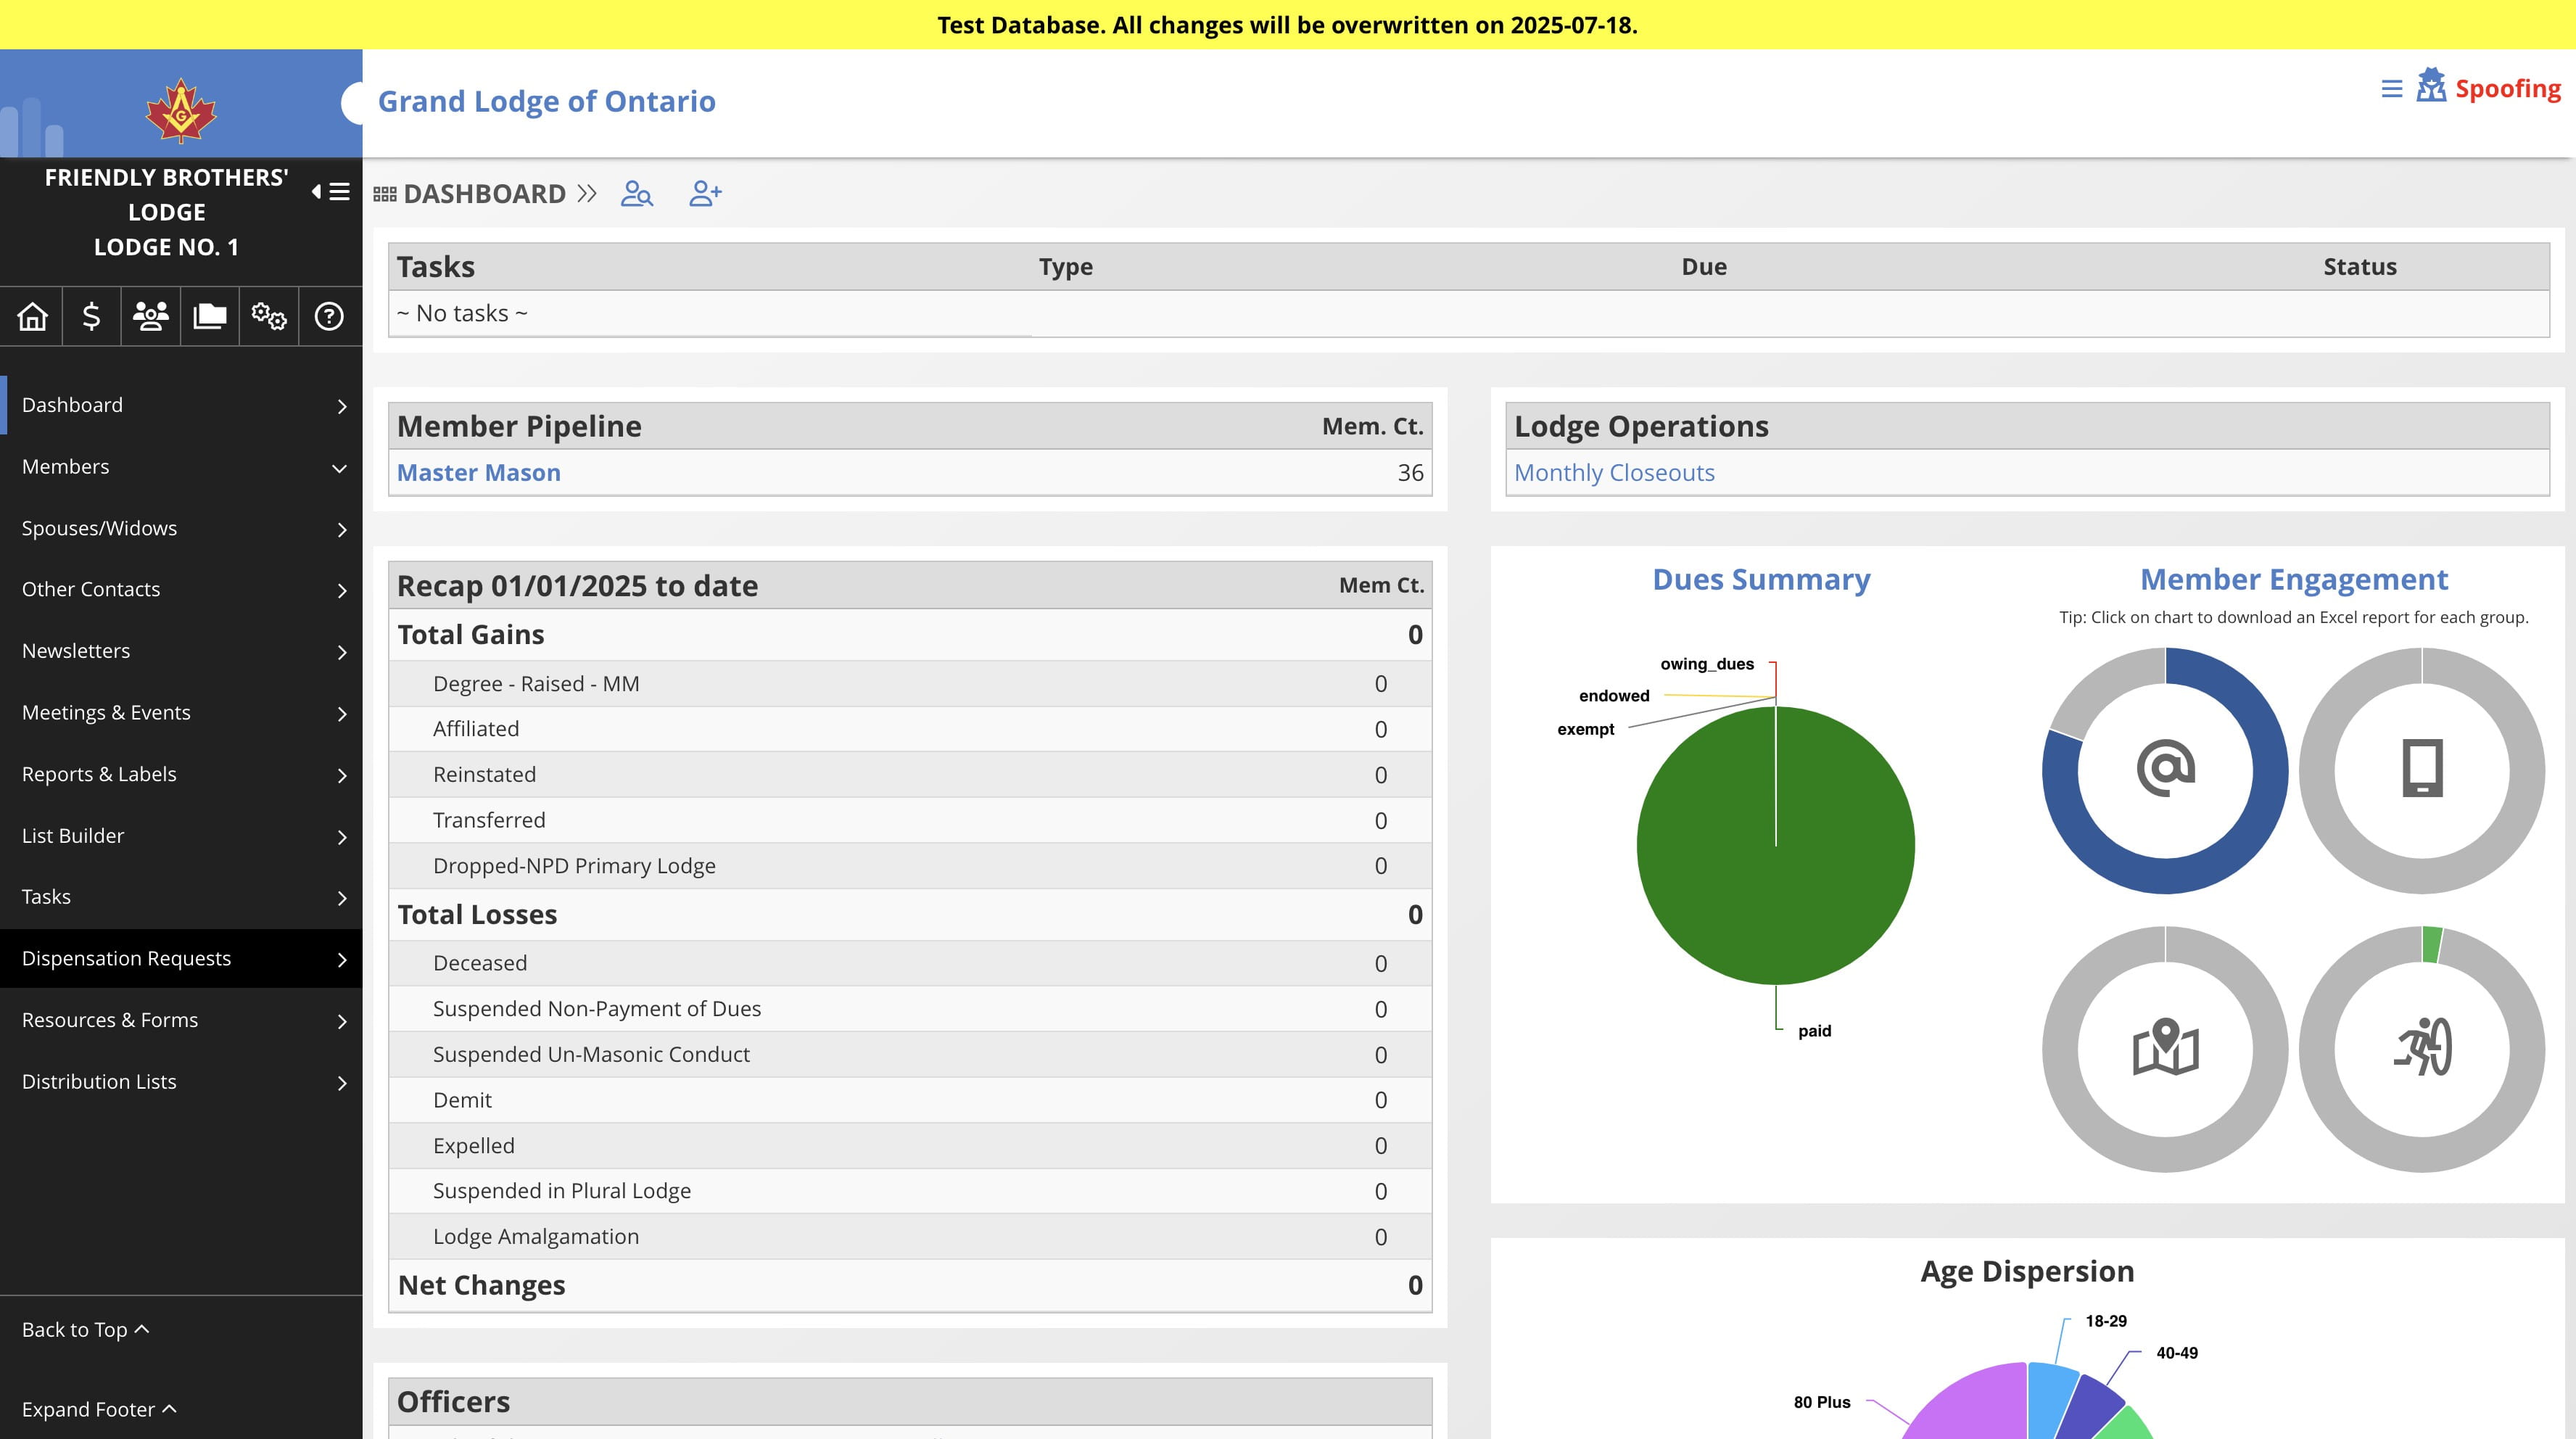This screenshot has width=2576, height=1439.
Task: Expand the Reports & Labels submenu
Action: click(181, 774)
